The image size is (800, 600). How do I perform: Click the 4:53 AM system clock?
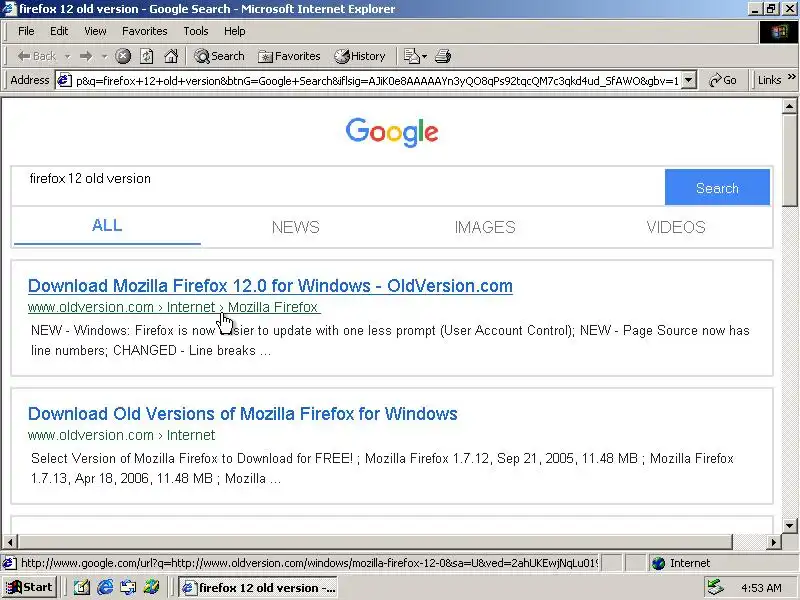pos(761,588)
